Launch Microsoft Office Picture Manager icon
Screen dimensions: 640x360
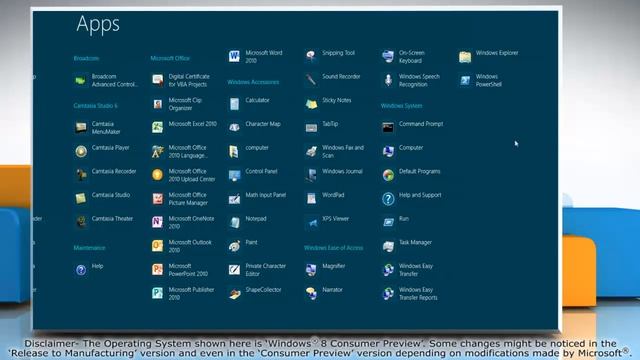(158, 199)
